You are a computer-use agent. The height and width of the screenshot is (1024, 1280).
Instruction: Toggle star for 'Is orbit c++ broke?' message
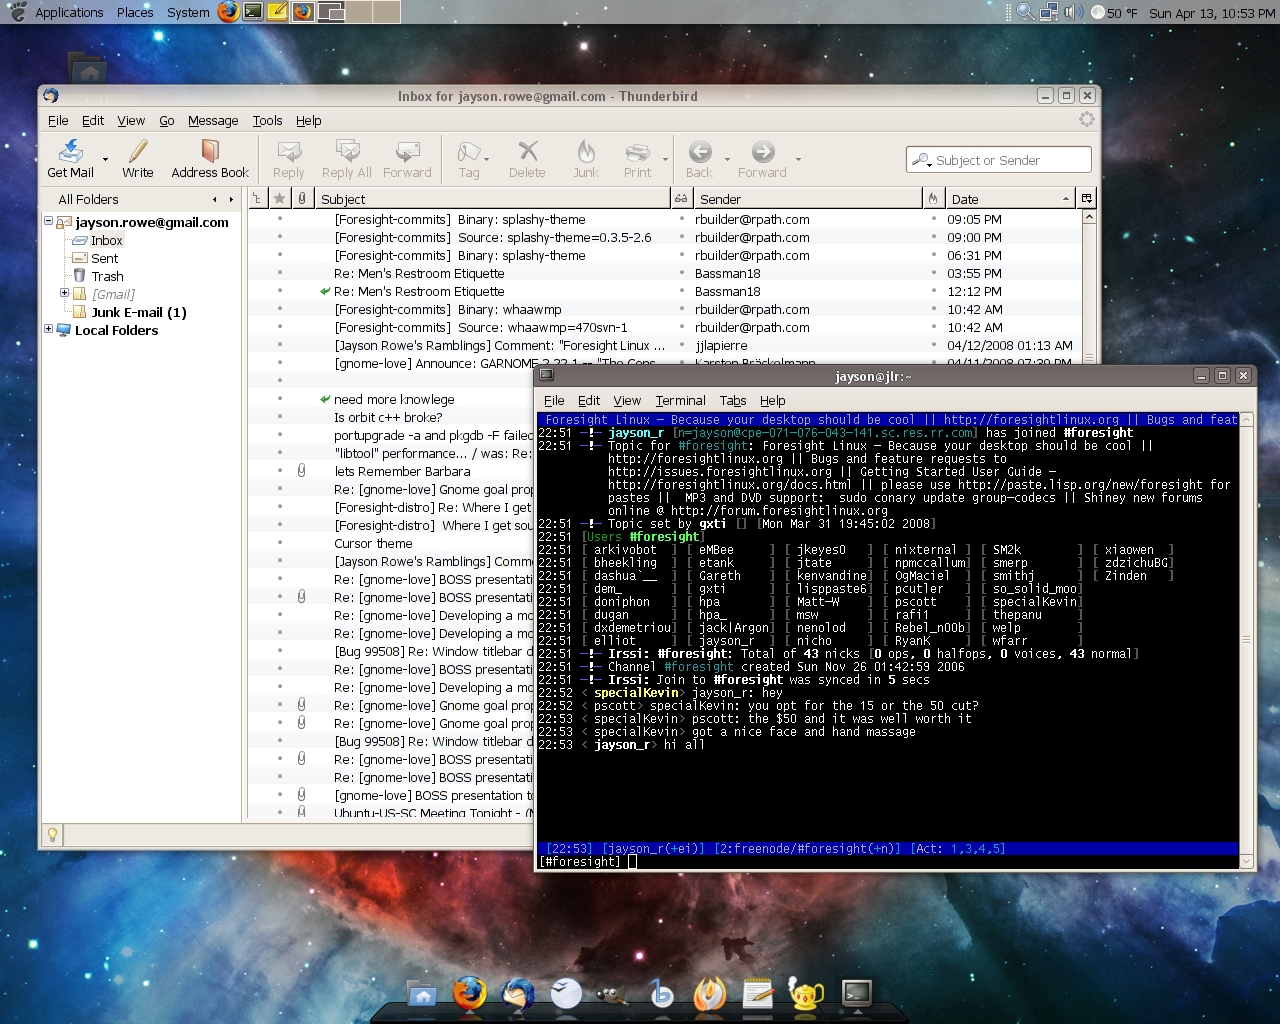click(x=280, y=417)
